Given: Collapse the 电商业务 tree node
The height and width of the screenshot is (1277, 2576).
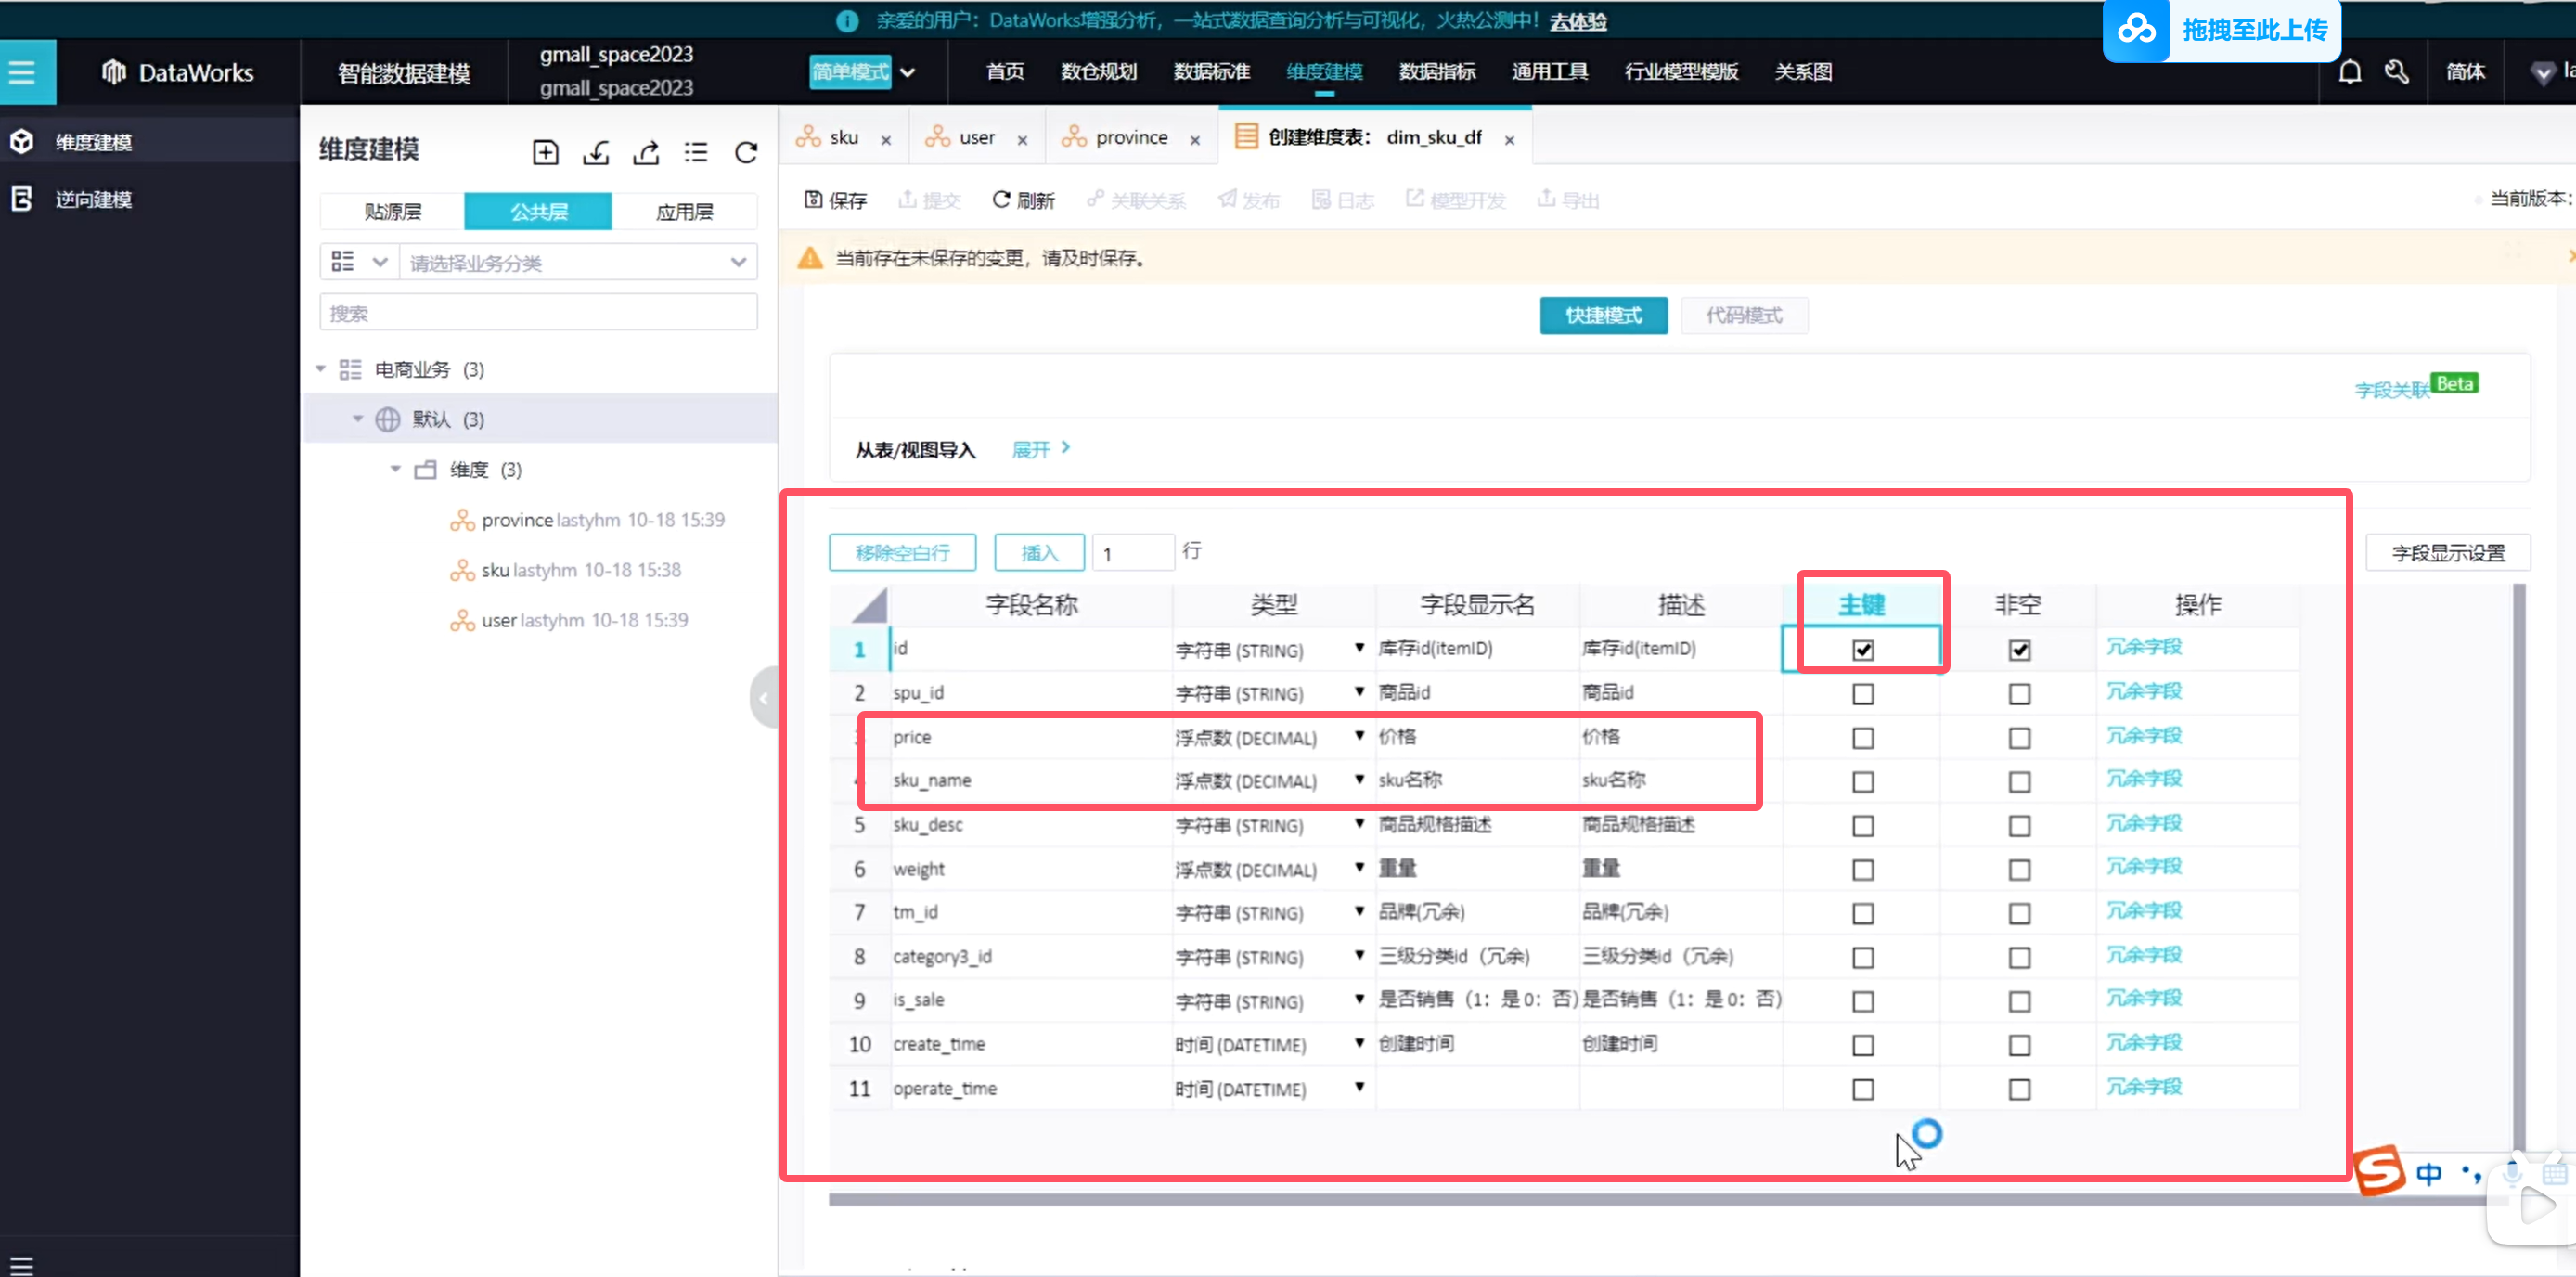Looking at the screenshot, I should coord(321,369).
